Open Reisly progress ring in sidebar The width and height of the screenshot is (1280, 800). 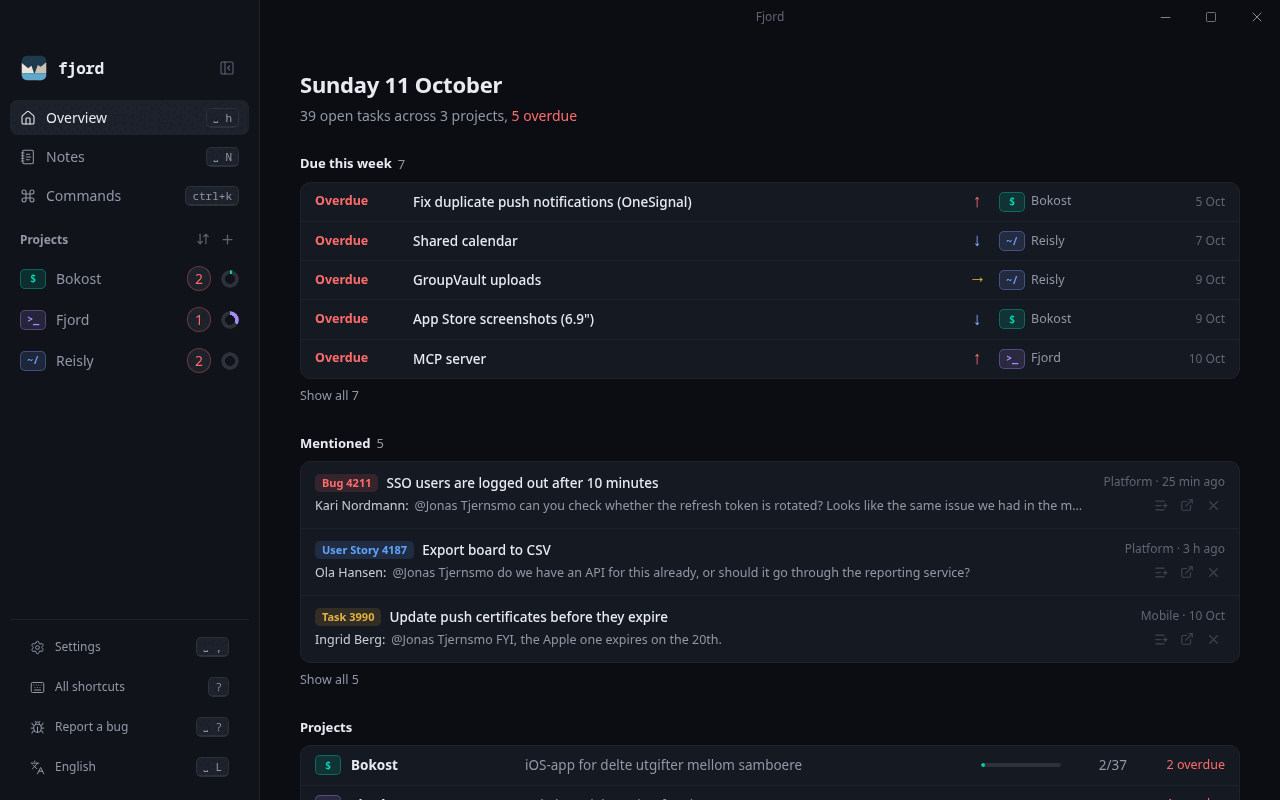230,361
